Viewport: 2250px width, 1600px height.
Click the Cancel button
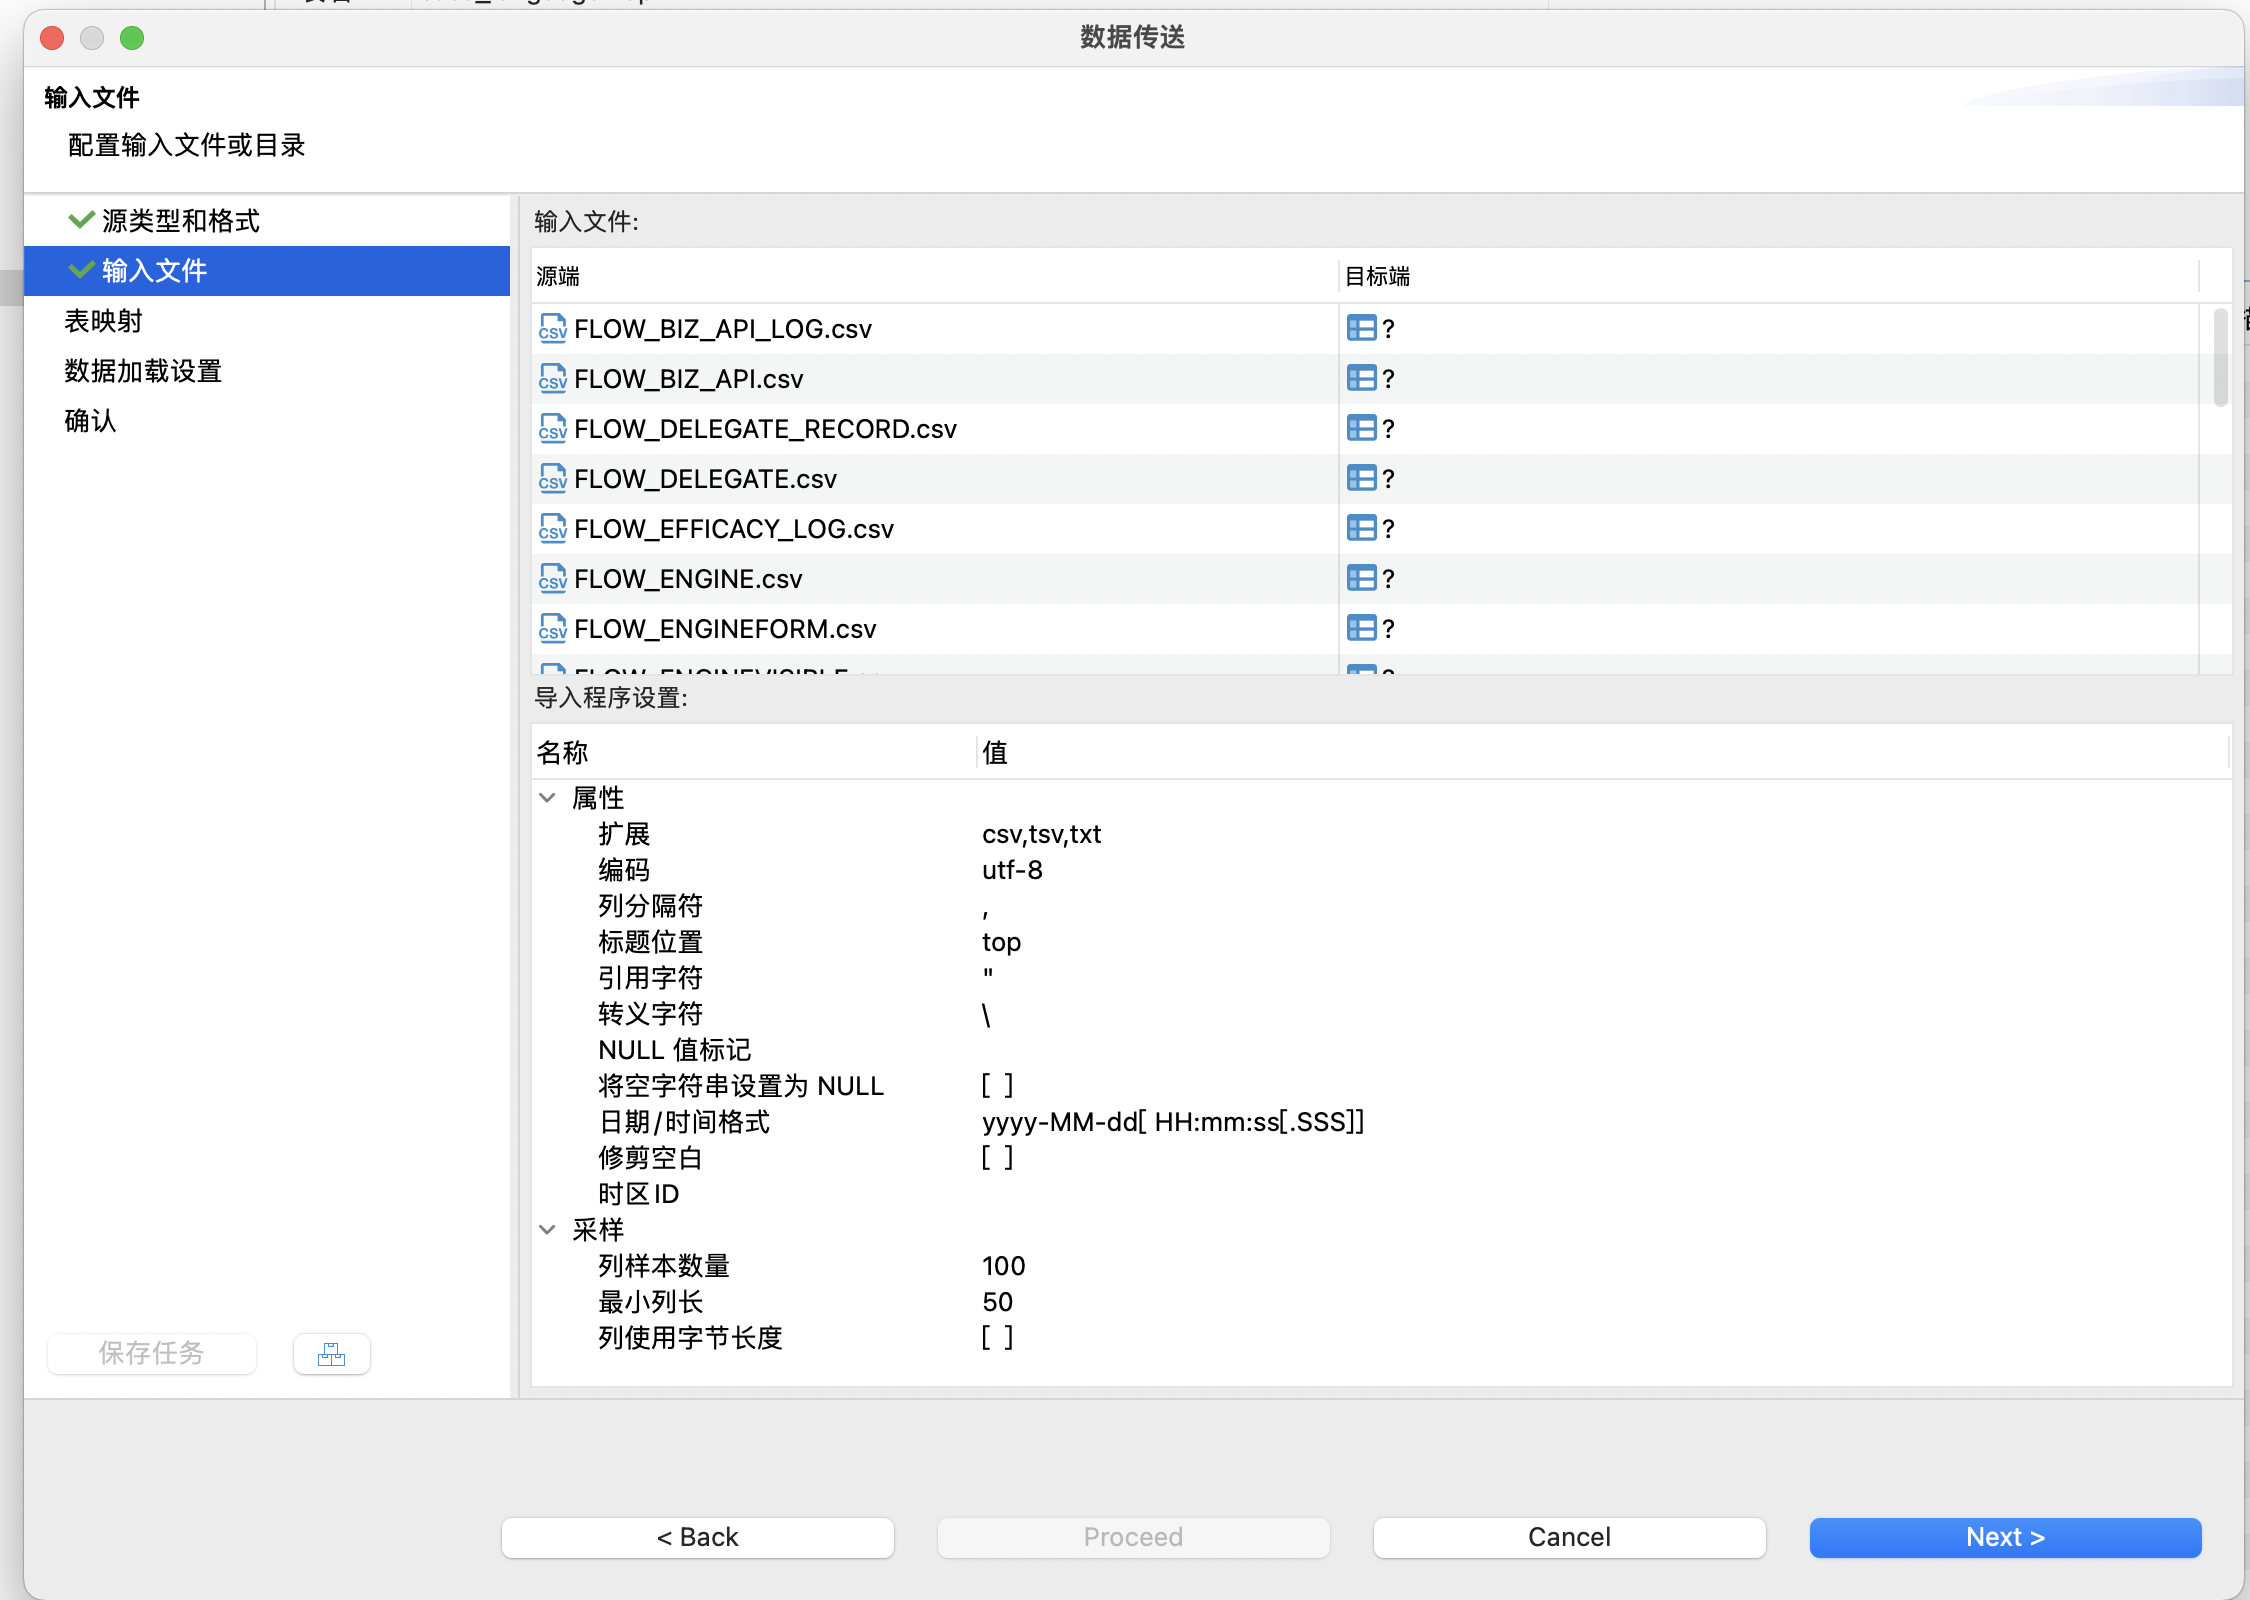click(x=1568, y=1537)
